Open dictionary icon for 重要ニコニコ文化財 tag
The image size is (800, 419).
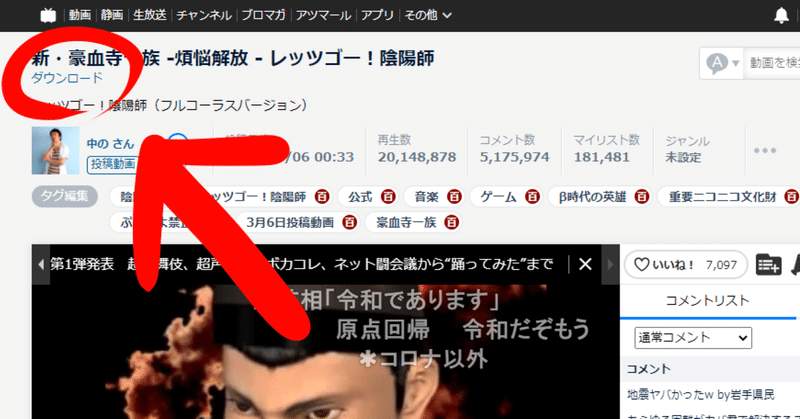[x=792, y=196]
